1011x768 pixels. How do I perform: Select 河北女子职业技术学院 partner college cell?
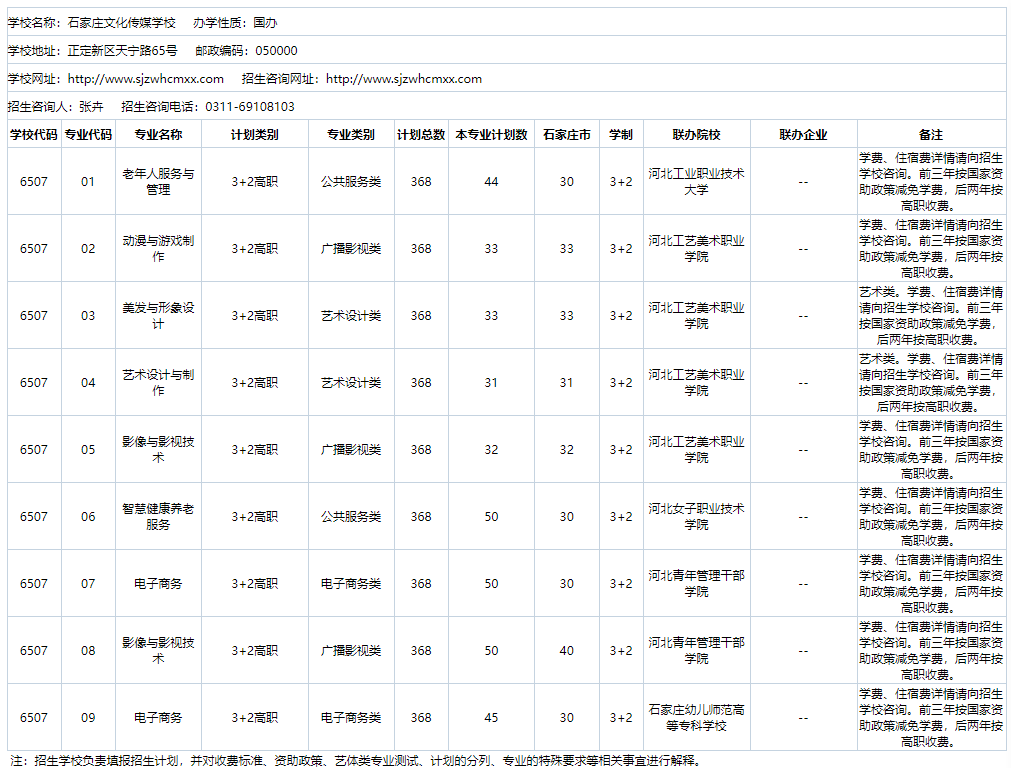(697, 516)
